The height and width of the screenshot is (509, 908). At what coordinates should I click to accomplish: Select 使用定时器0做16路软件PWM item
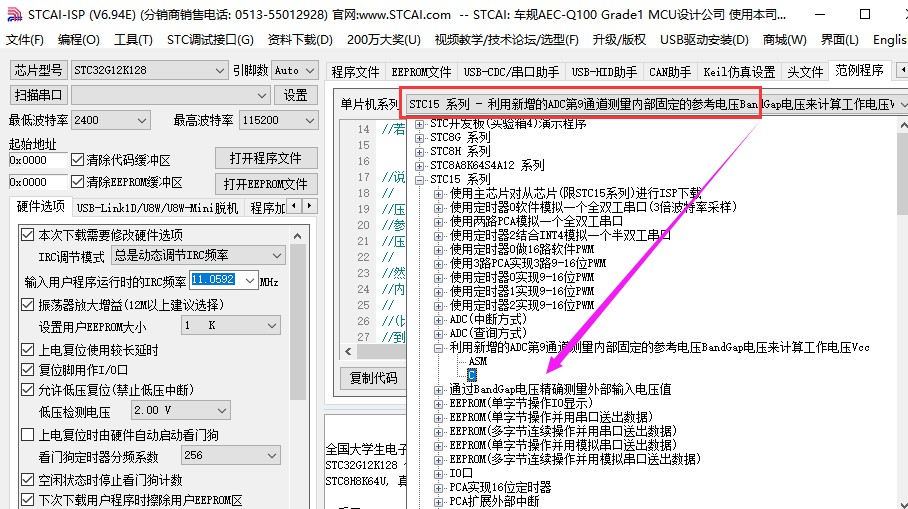coord(522,249)
